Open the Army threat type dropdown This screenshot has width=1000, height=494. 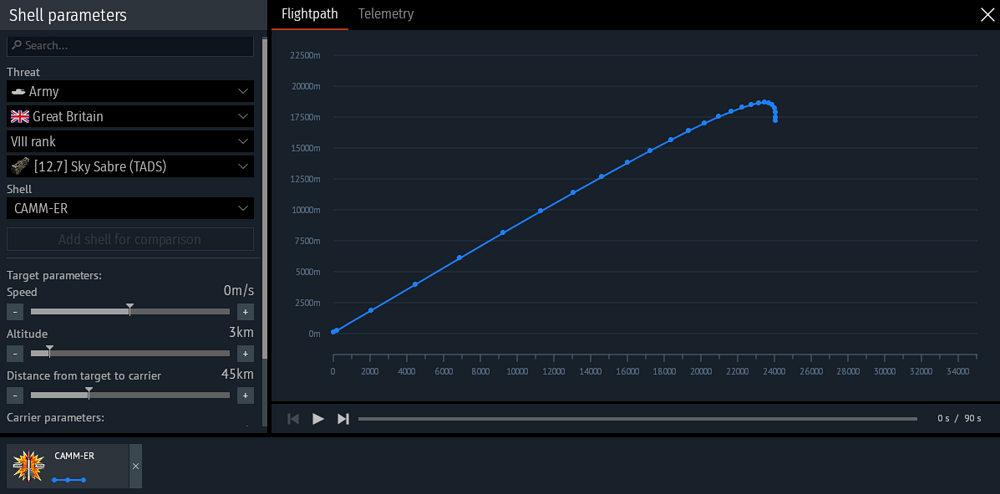(x=130, y=91)
